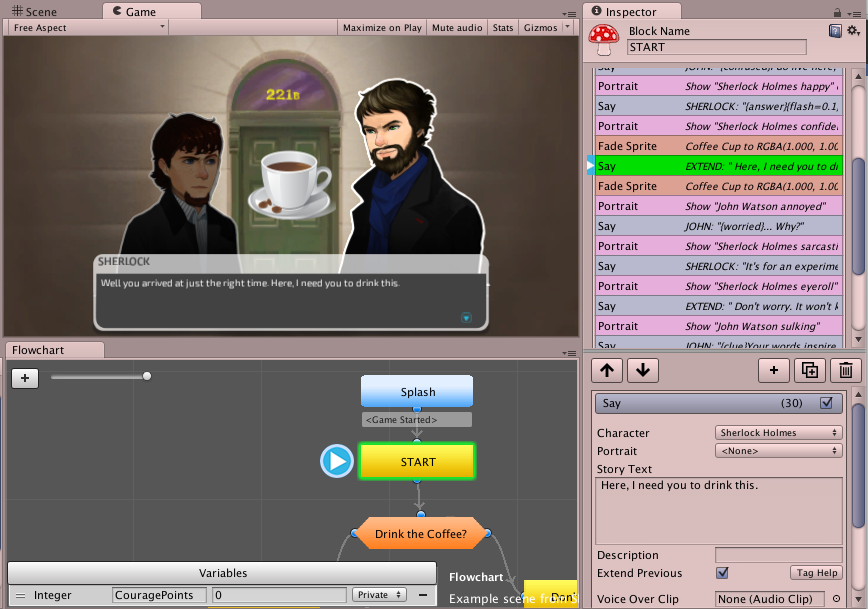Open the Private scope dropdown

(379, 595)
